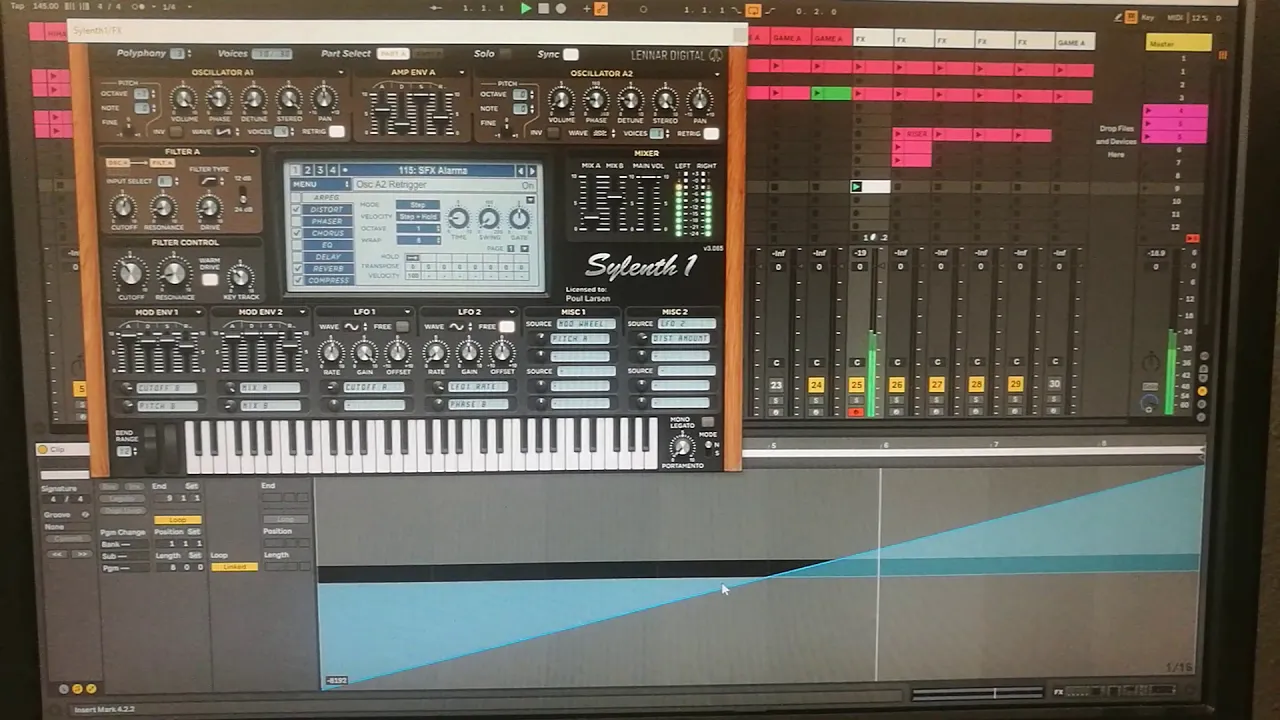Click Oscillator A1 Detune knob
Viewport: 1280px width, 720px height.
click(x=254, y=99)
